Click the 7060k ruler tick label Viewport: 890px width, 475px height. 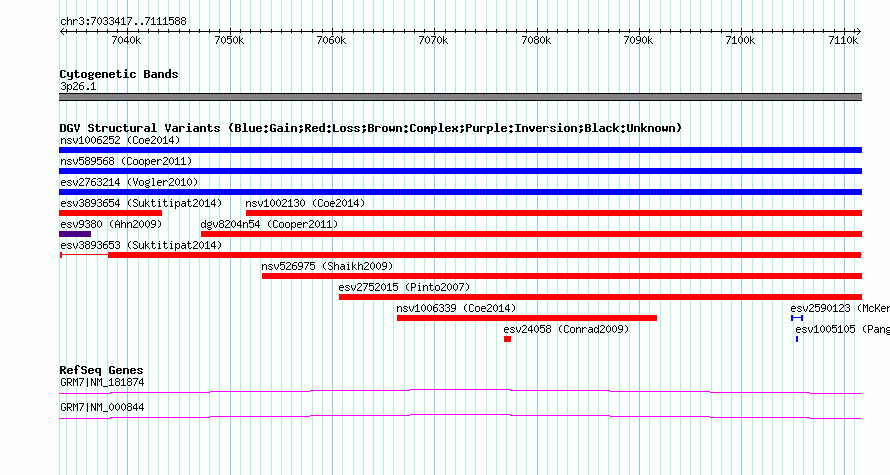point(331,40)
